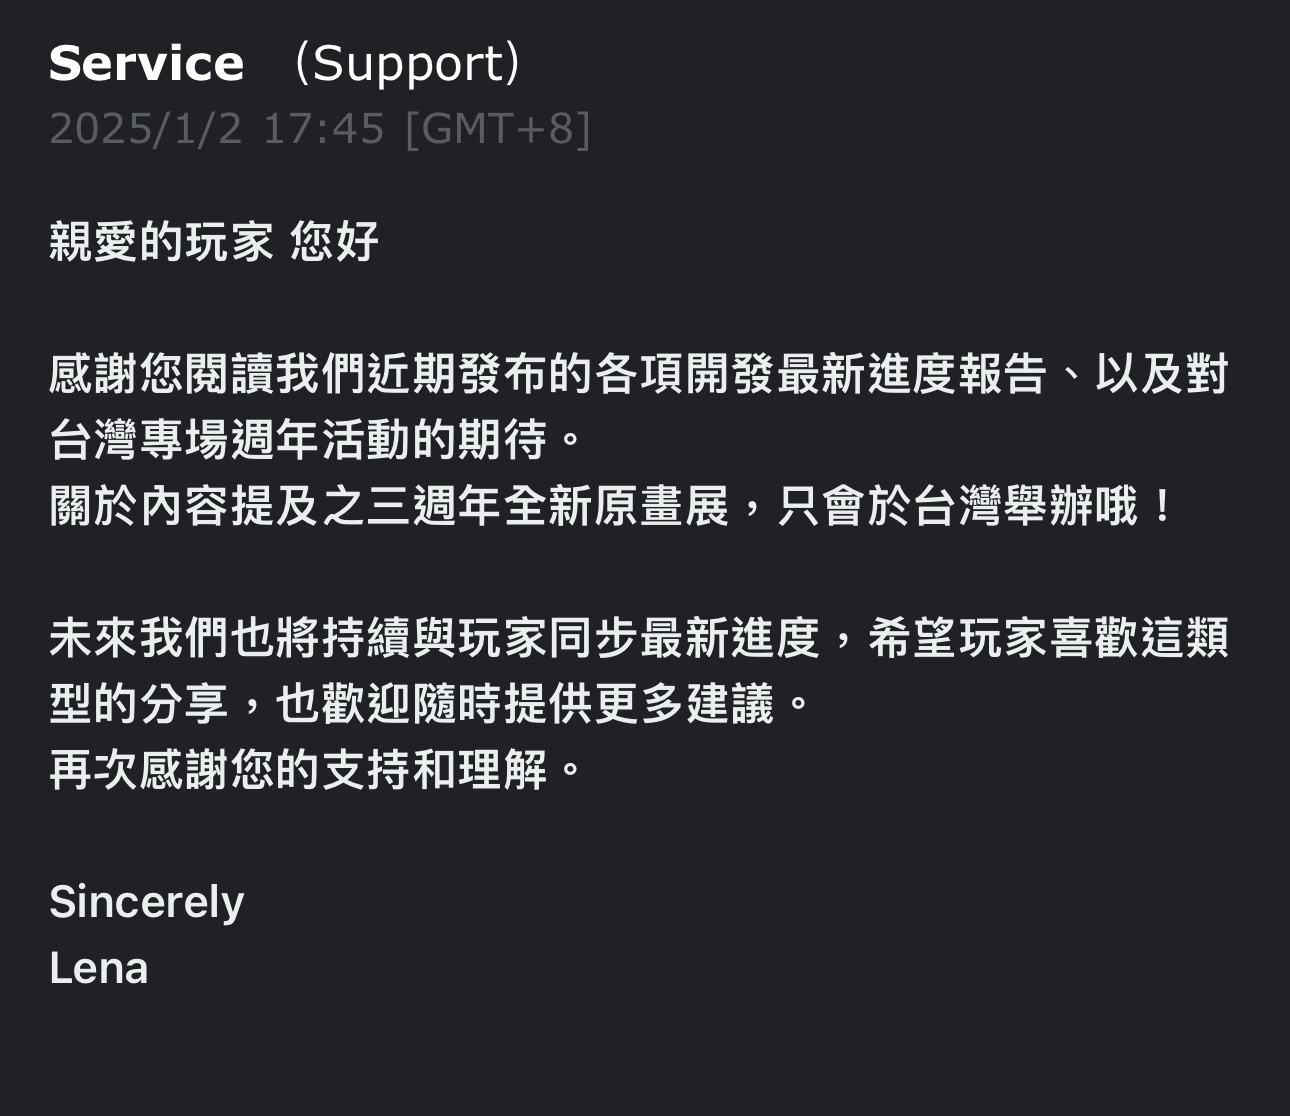This screenshot has width=1290, height=1116.
Task: Click the Sincerely sign-off text
Action: point(147,902)
